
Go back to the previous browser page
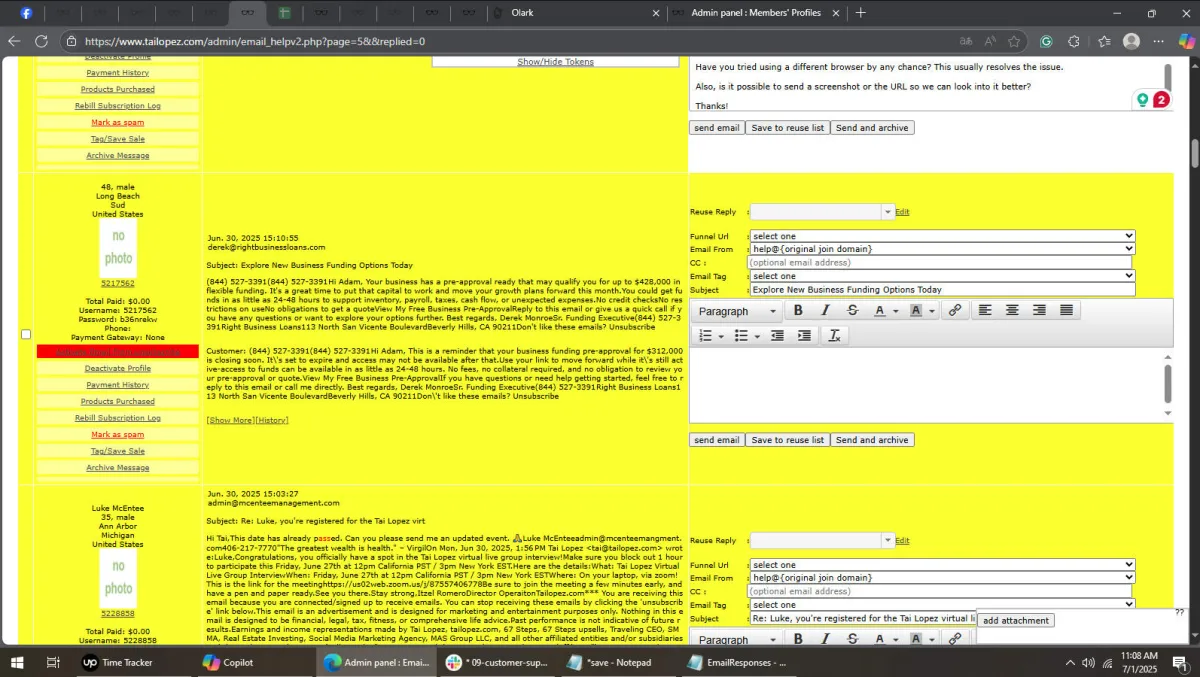[14, 41]
